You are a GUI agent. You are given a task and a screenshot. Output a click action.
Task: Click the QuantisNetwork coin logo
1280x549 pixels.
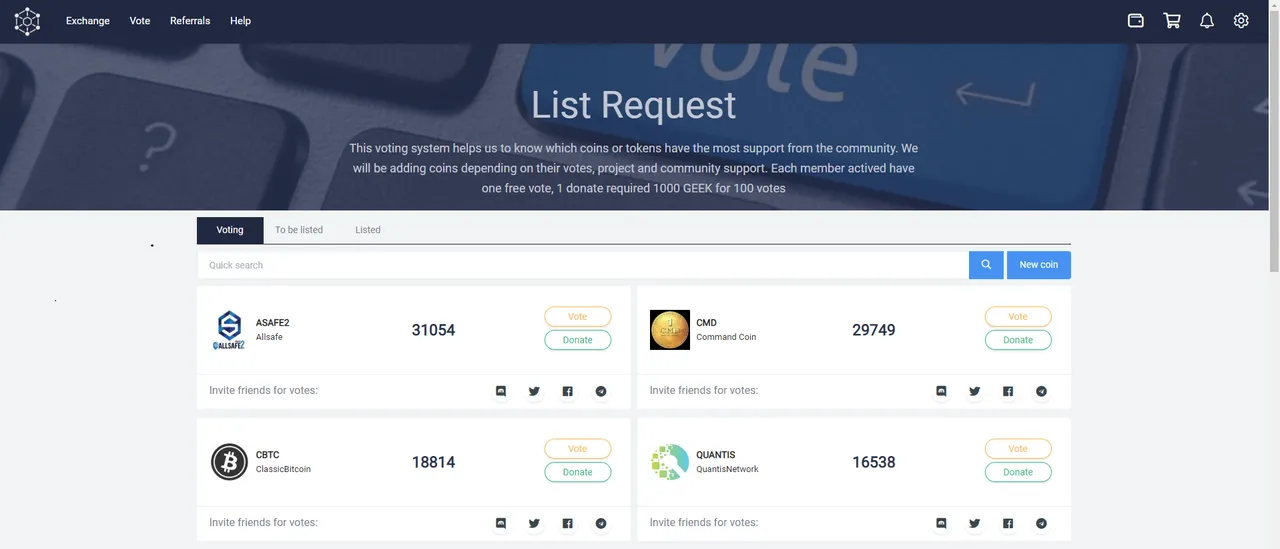click(670, 462)
